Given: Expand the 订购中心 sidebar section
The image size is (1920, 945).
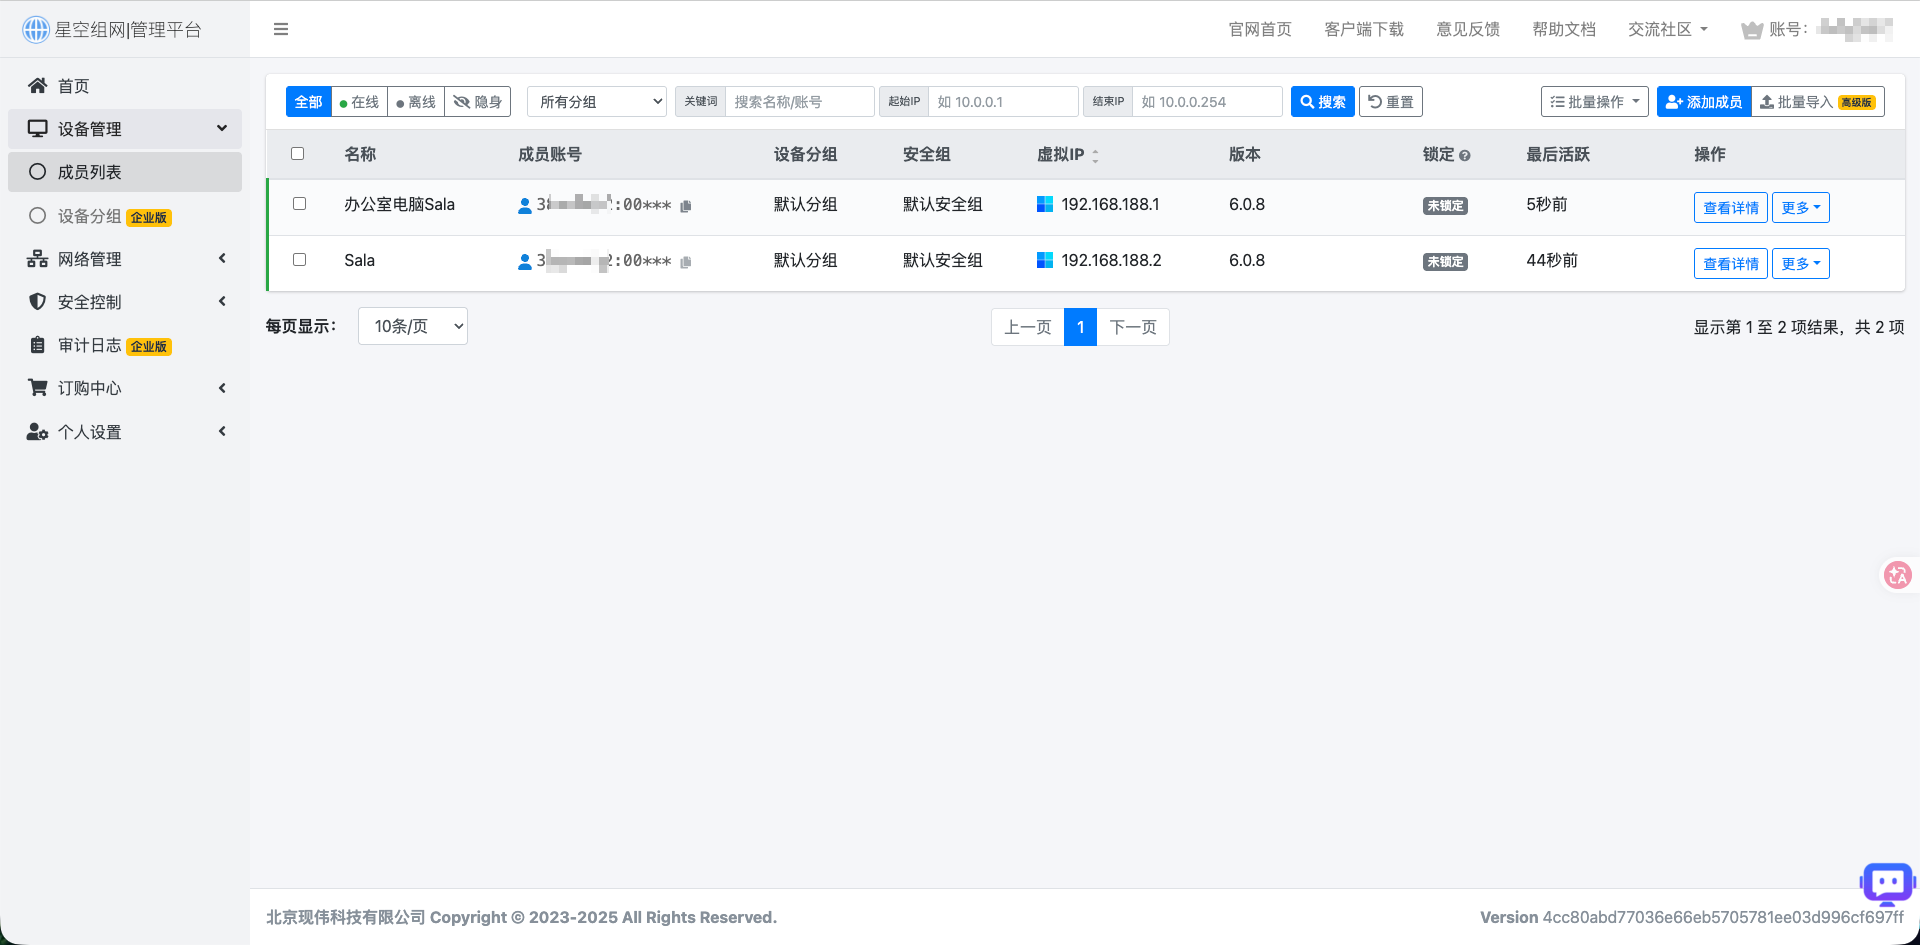Looking at the screenshot, I should 125,388.
